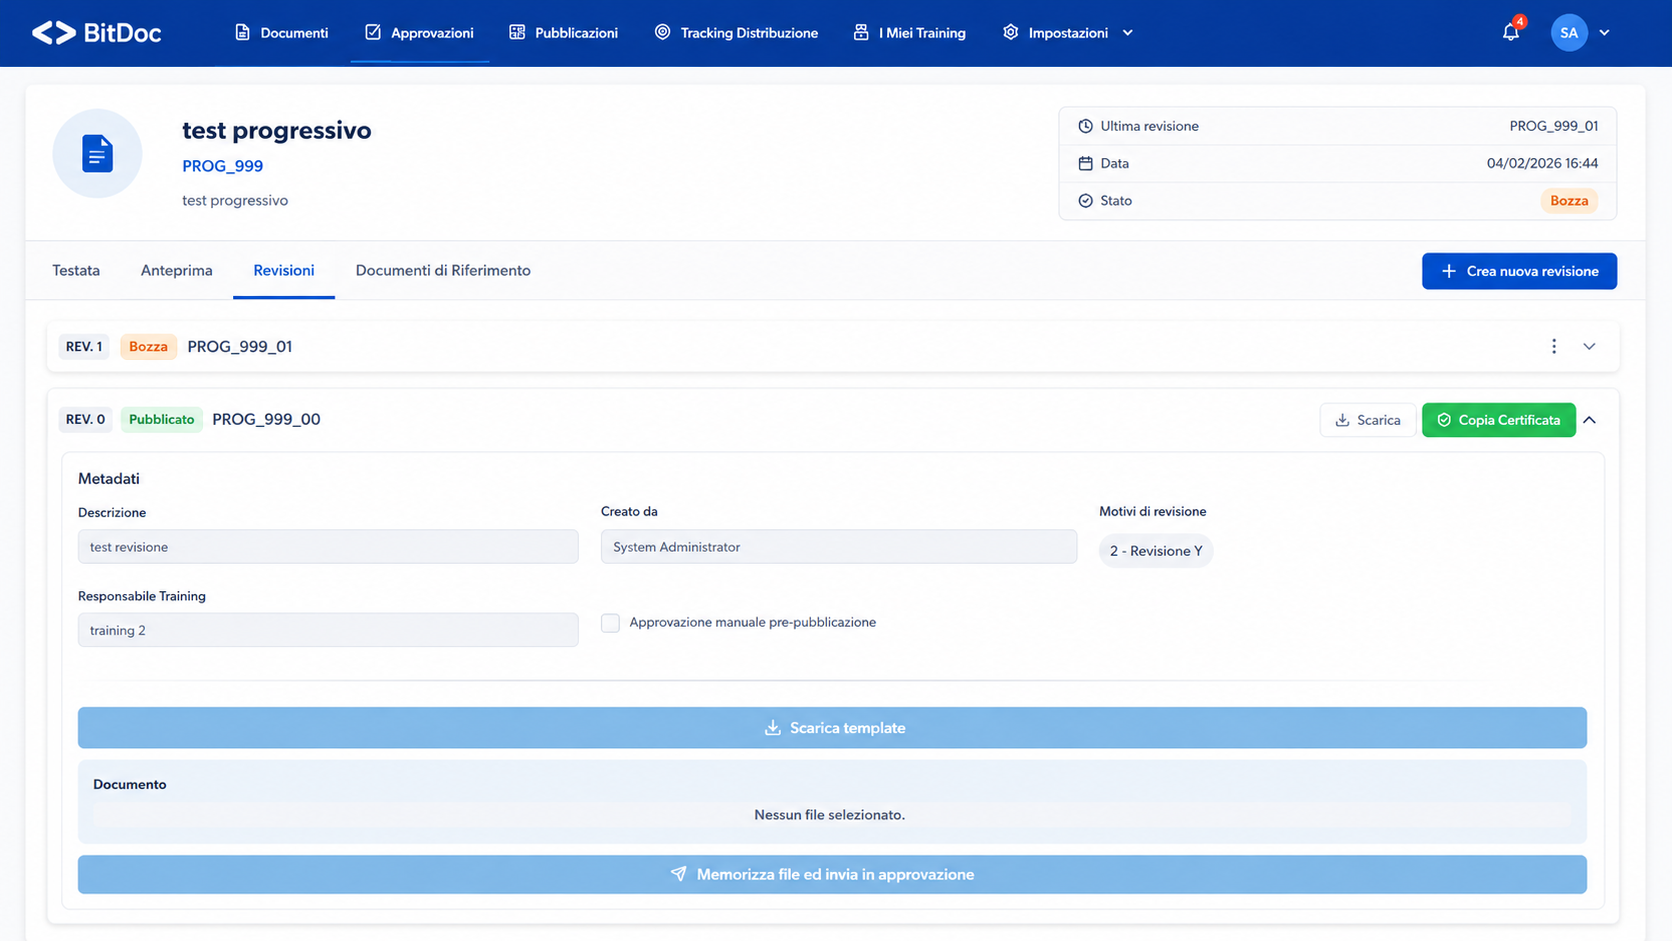Image resolution: width=1672 pixels, height=941 pixels.
Task: Open the three-dot menu for REV. 1
Action: tap(1554, 346)
